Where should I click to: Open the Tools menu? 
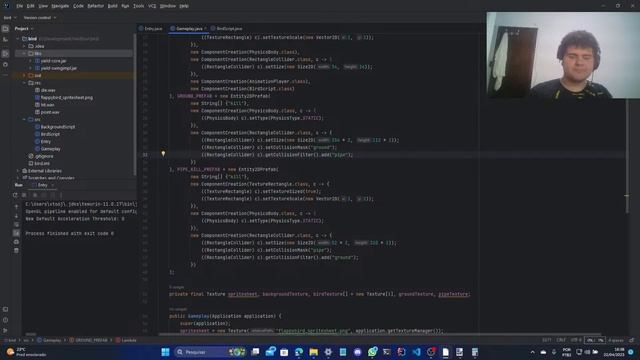[139, 6]
